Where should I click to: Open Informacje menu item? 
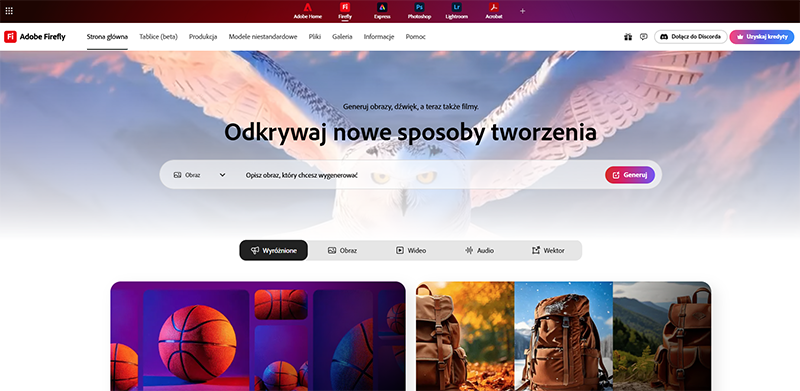click(379, 37)
